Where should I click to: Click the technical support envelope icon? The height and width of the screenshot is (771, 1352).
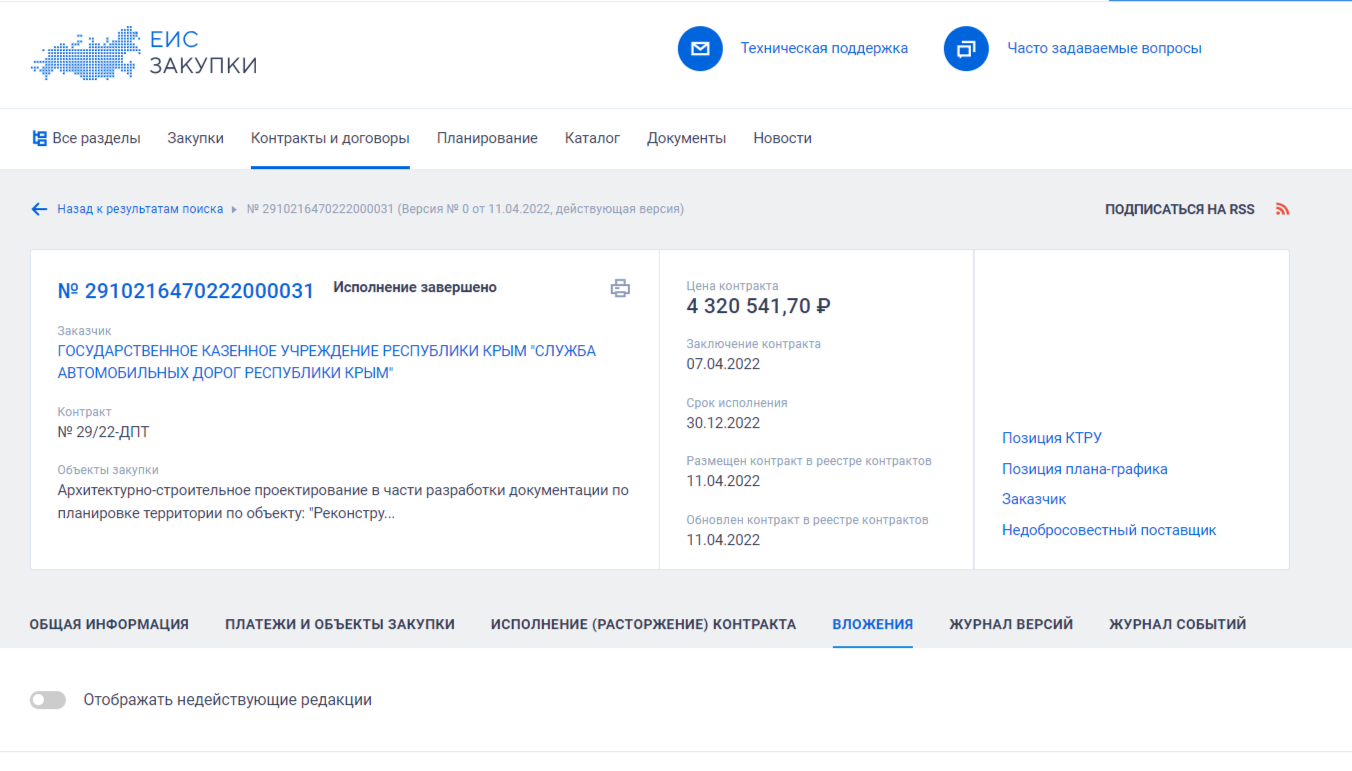[700, 49]
